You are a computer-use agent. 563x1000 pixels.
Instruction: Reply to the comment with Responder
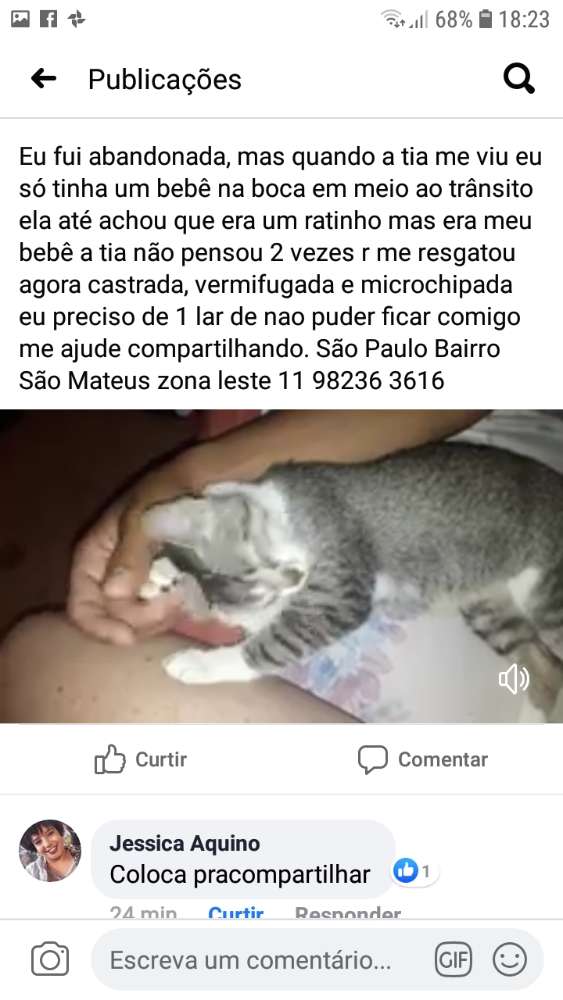348,913
